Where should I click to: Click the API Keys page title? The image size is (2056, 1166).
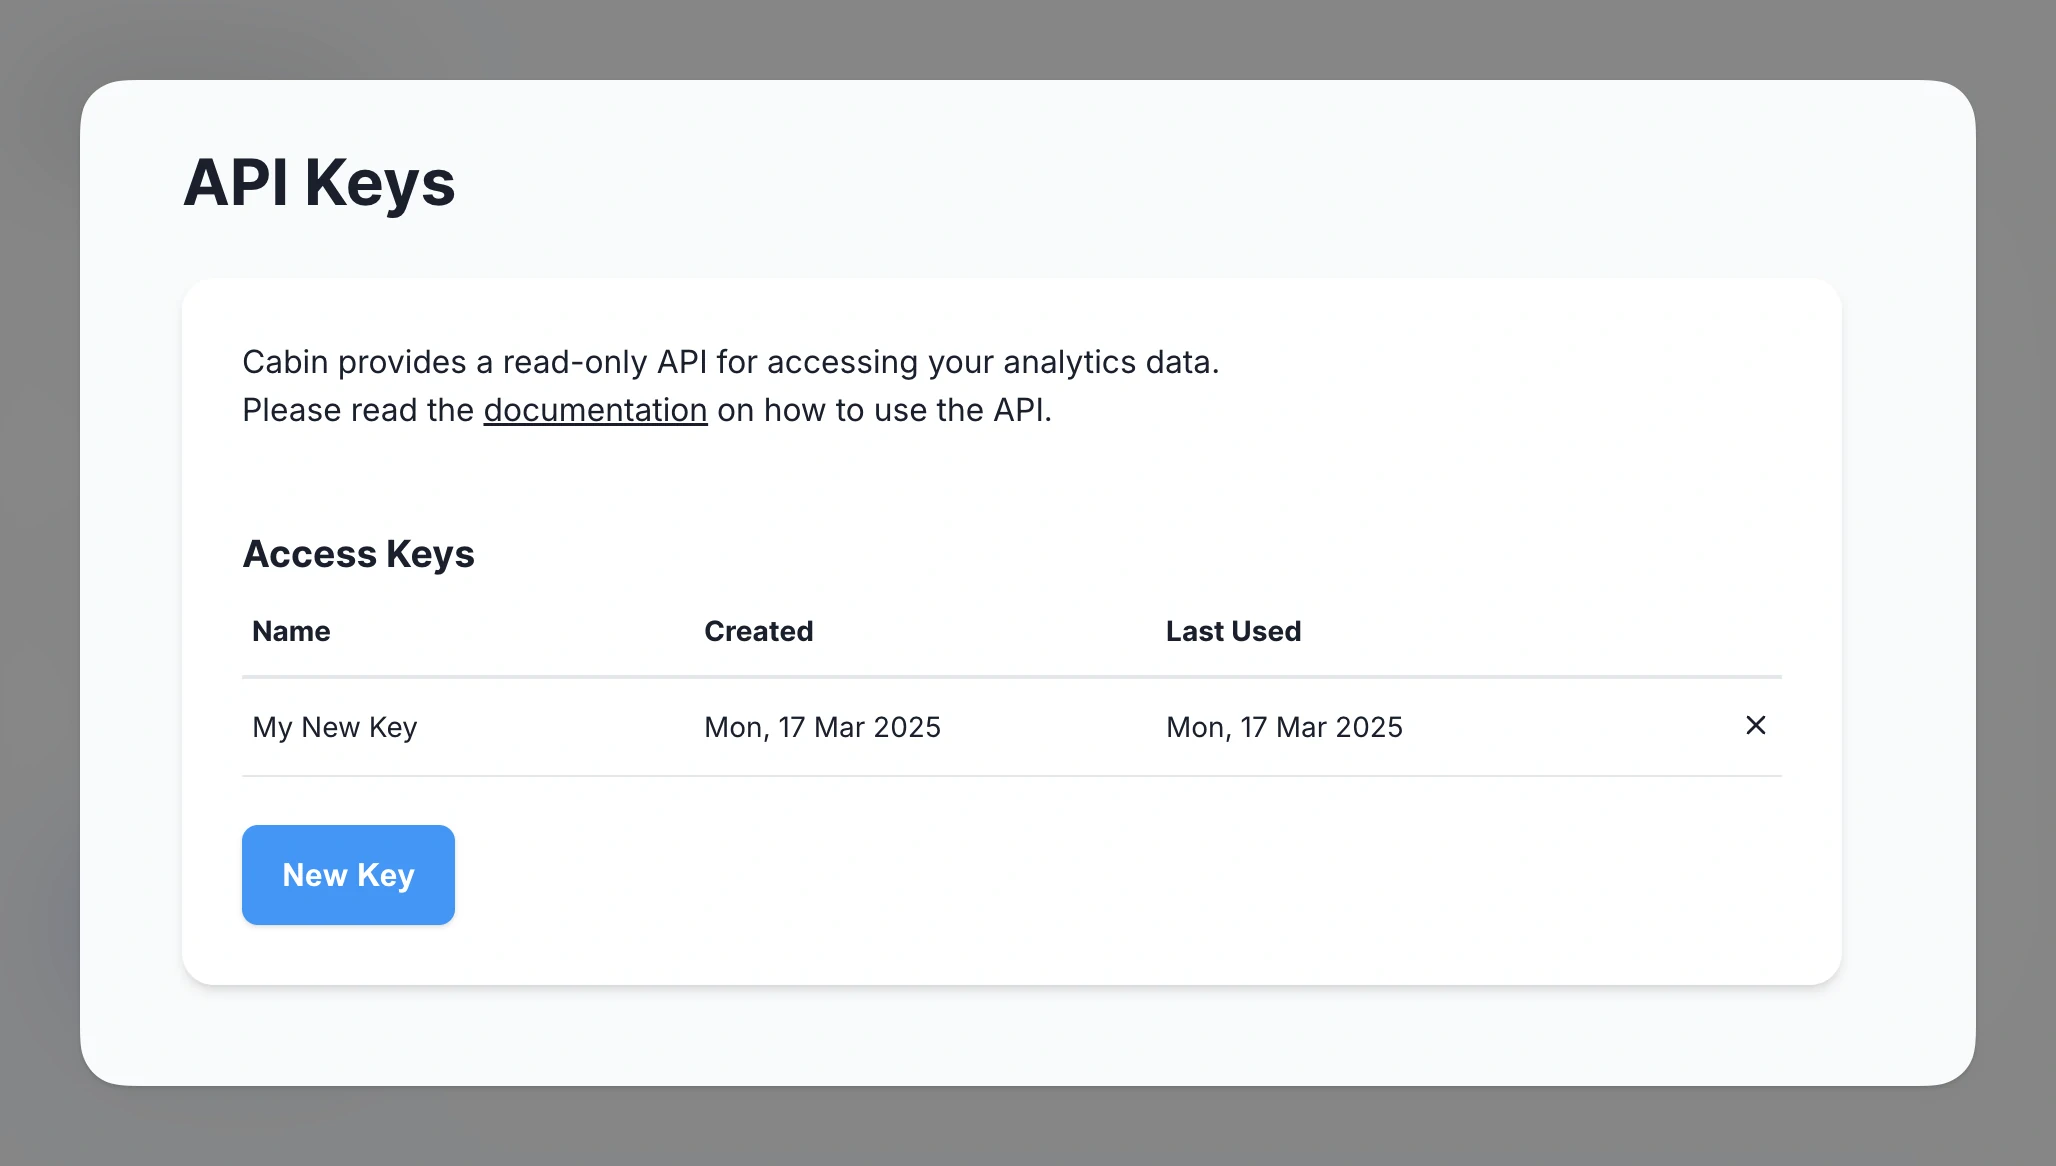pyautogui.click(x=320, y=182)
